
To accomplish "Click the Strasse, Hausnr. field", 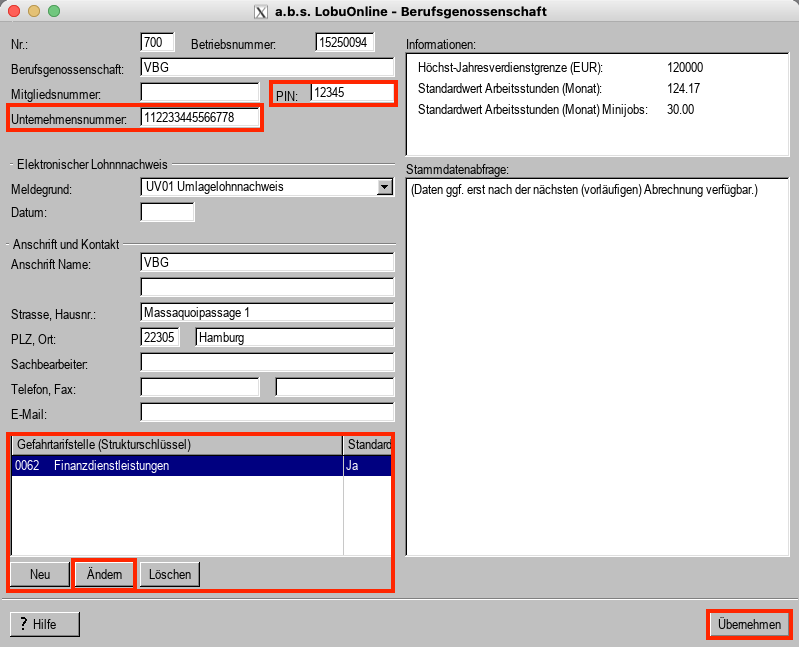I will pyautogui.click(x=267, y=313).
